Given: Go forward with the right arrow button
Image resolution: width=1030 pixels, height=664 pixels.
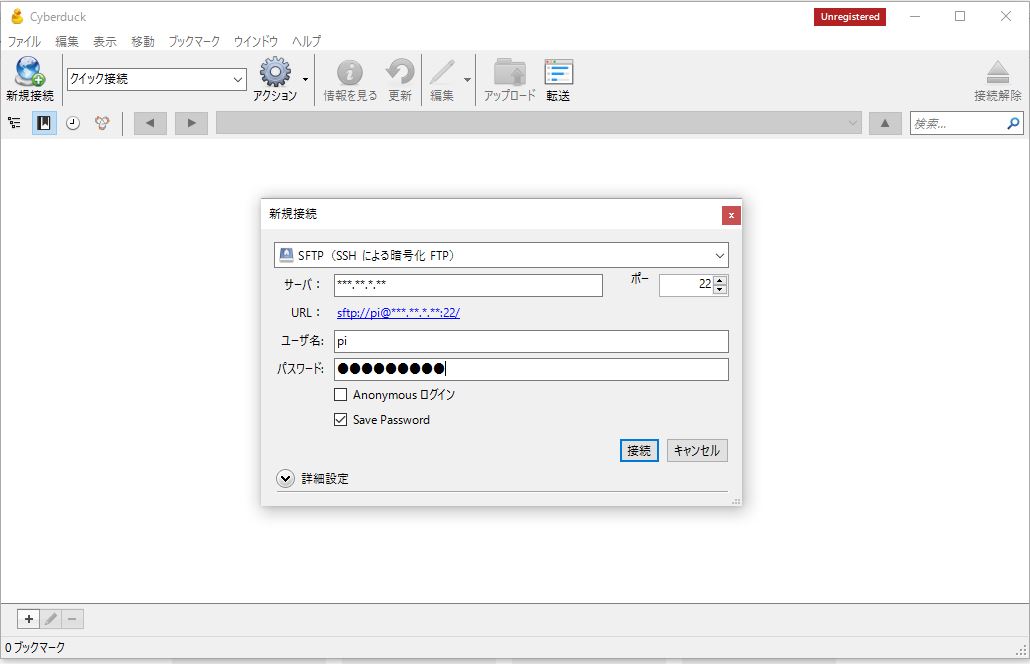Looking at the screenshot, I should coord(191,123).
